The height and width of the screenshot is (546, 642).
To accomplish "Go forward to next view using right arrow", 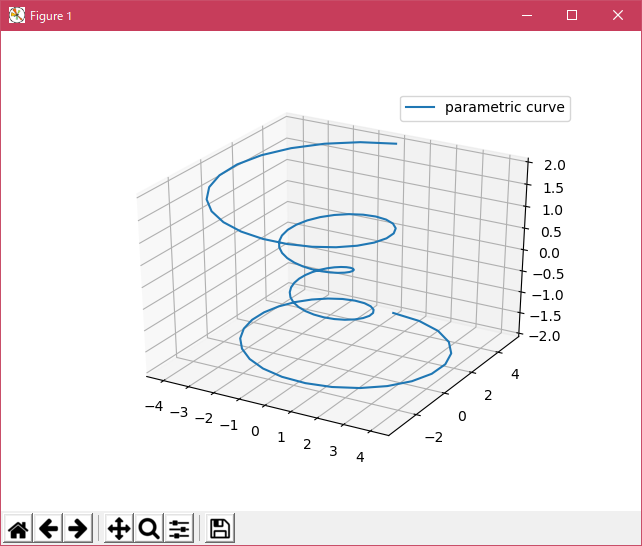I will (77, 528).
